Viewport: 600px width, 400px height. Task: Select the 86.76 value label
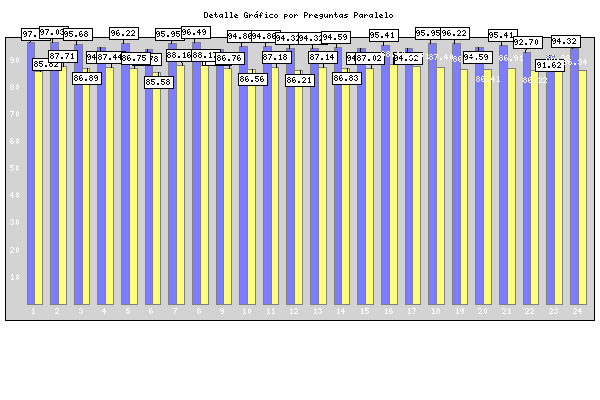[230, 58]
